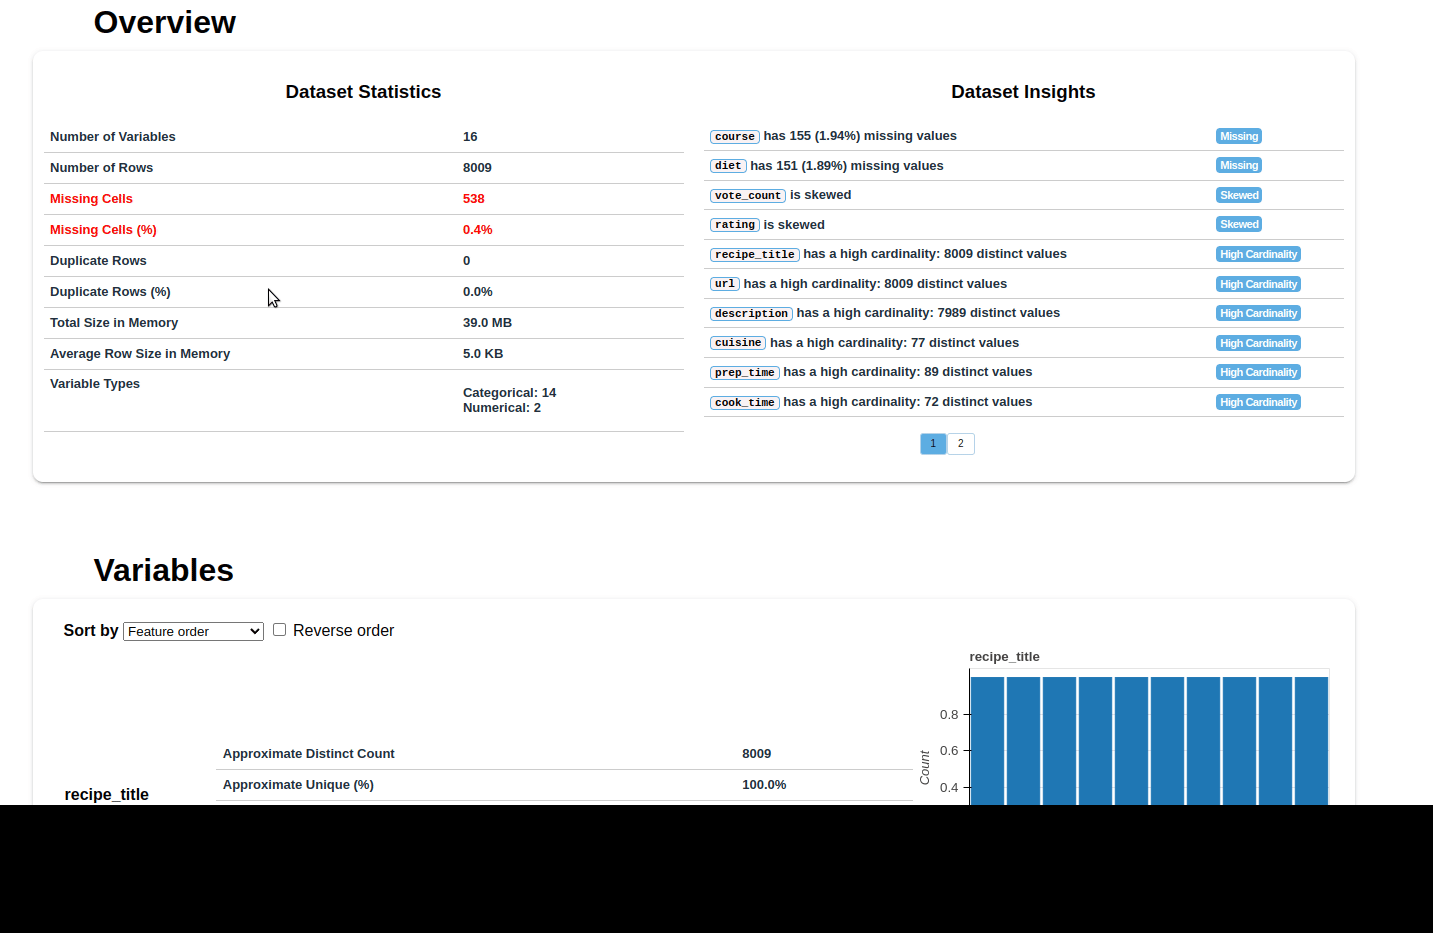This screenshot has height=933, width=1433.
Task: Click the High Cardinality badge for cook_time
Action: point(1258,401)
